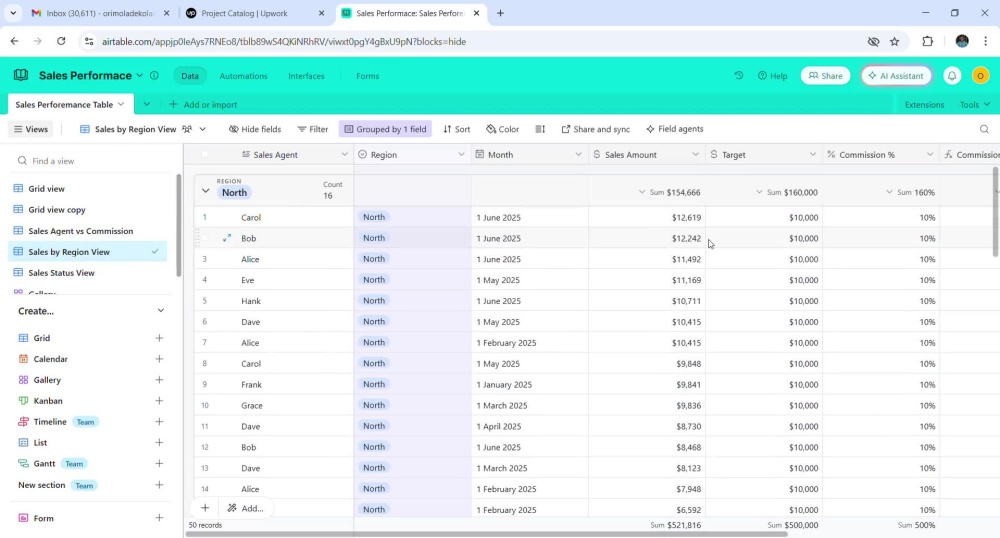Open collaborative view type icon
The image size is (1000, 538).
point(187,129)
